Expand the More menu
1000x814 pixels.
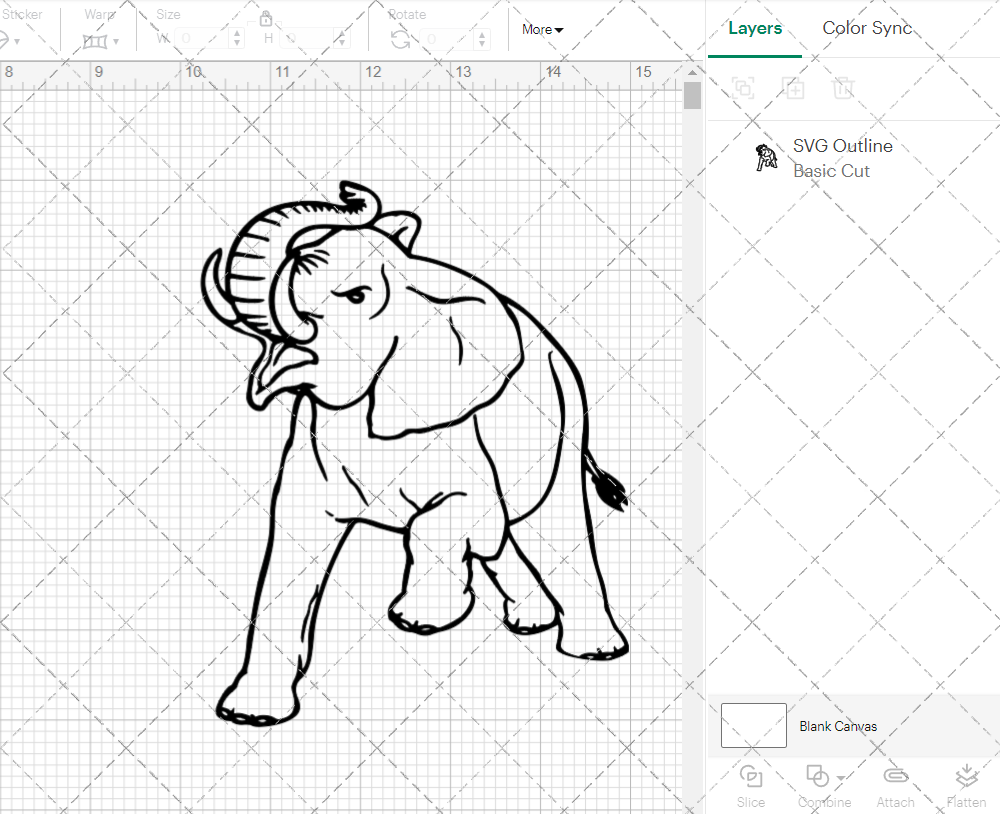[542, 30]
